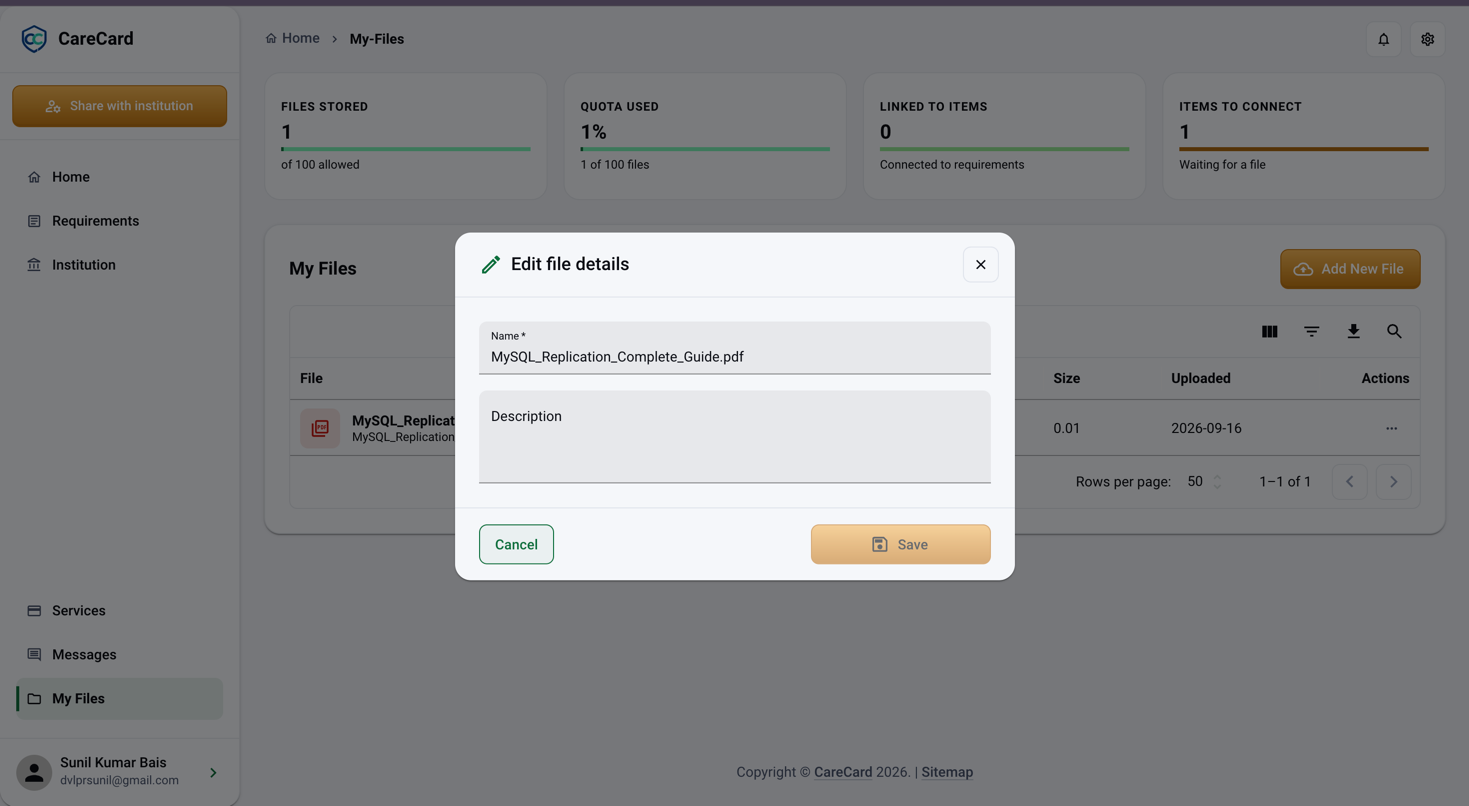The width and height of the screenshot is (1469, 806).
Task: Open Requirements in the sidebar
Action: 119,221
